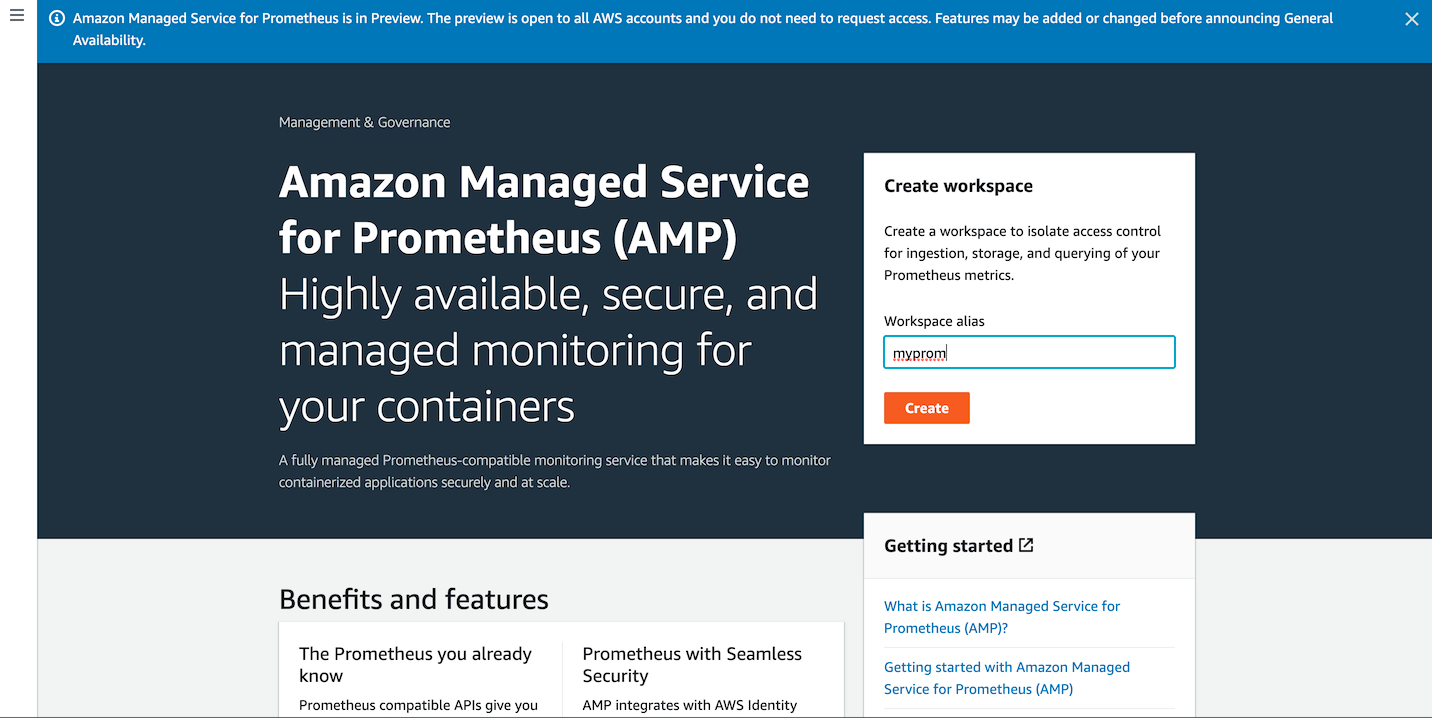
Task: Select the 'myprom' text in the alias field
Action: point(917,352)
